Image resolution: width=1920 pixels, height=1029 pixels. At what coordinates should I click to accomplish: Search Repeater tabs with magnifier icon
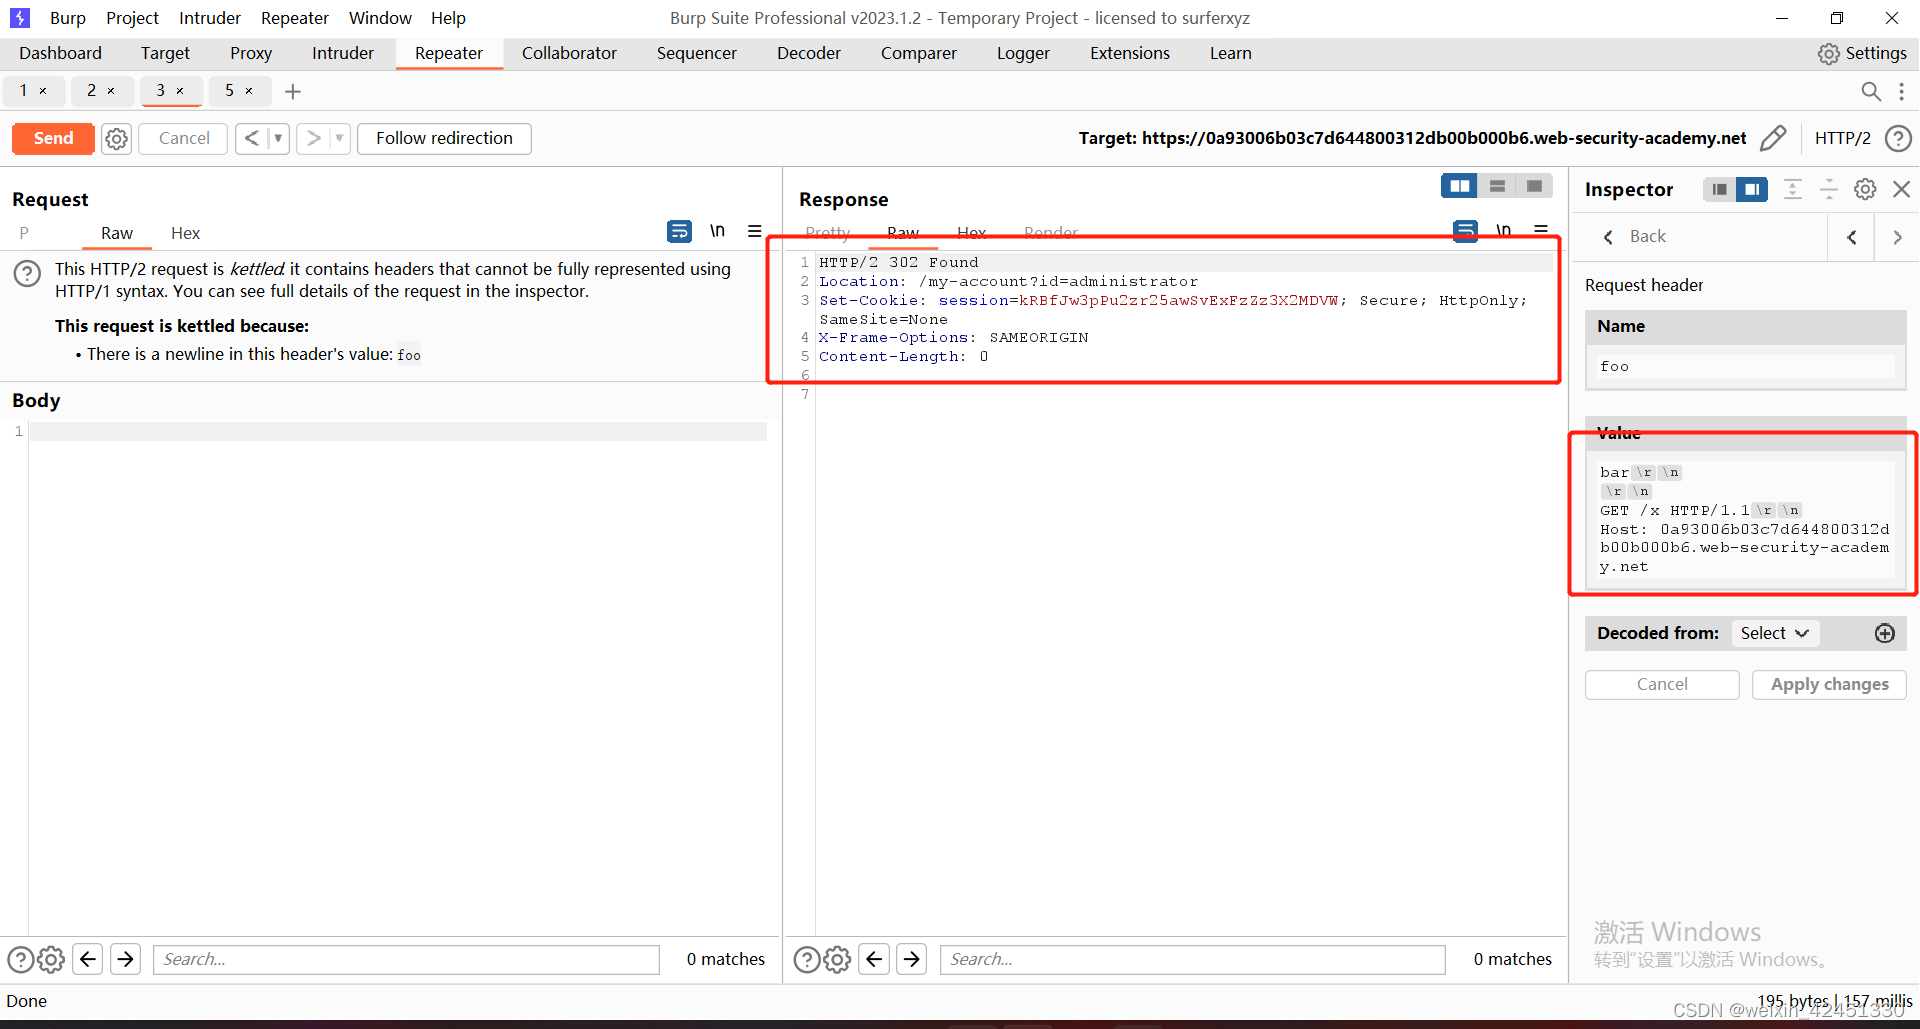click(x=1871, y=91)
